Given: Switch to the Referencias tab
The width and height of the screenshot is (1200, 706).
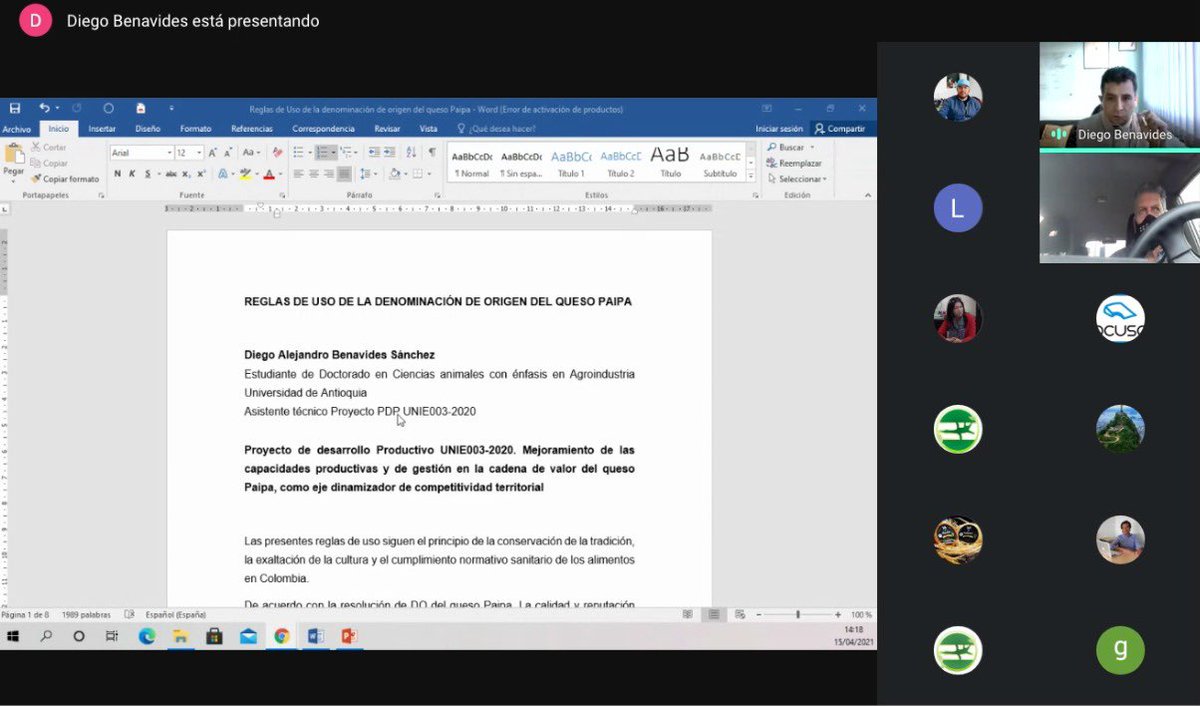Looking at the screenshot, I should [252, 129].
